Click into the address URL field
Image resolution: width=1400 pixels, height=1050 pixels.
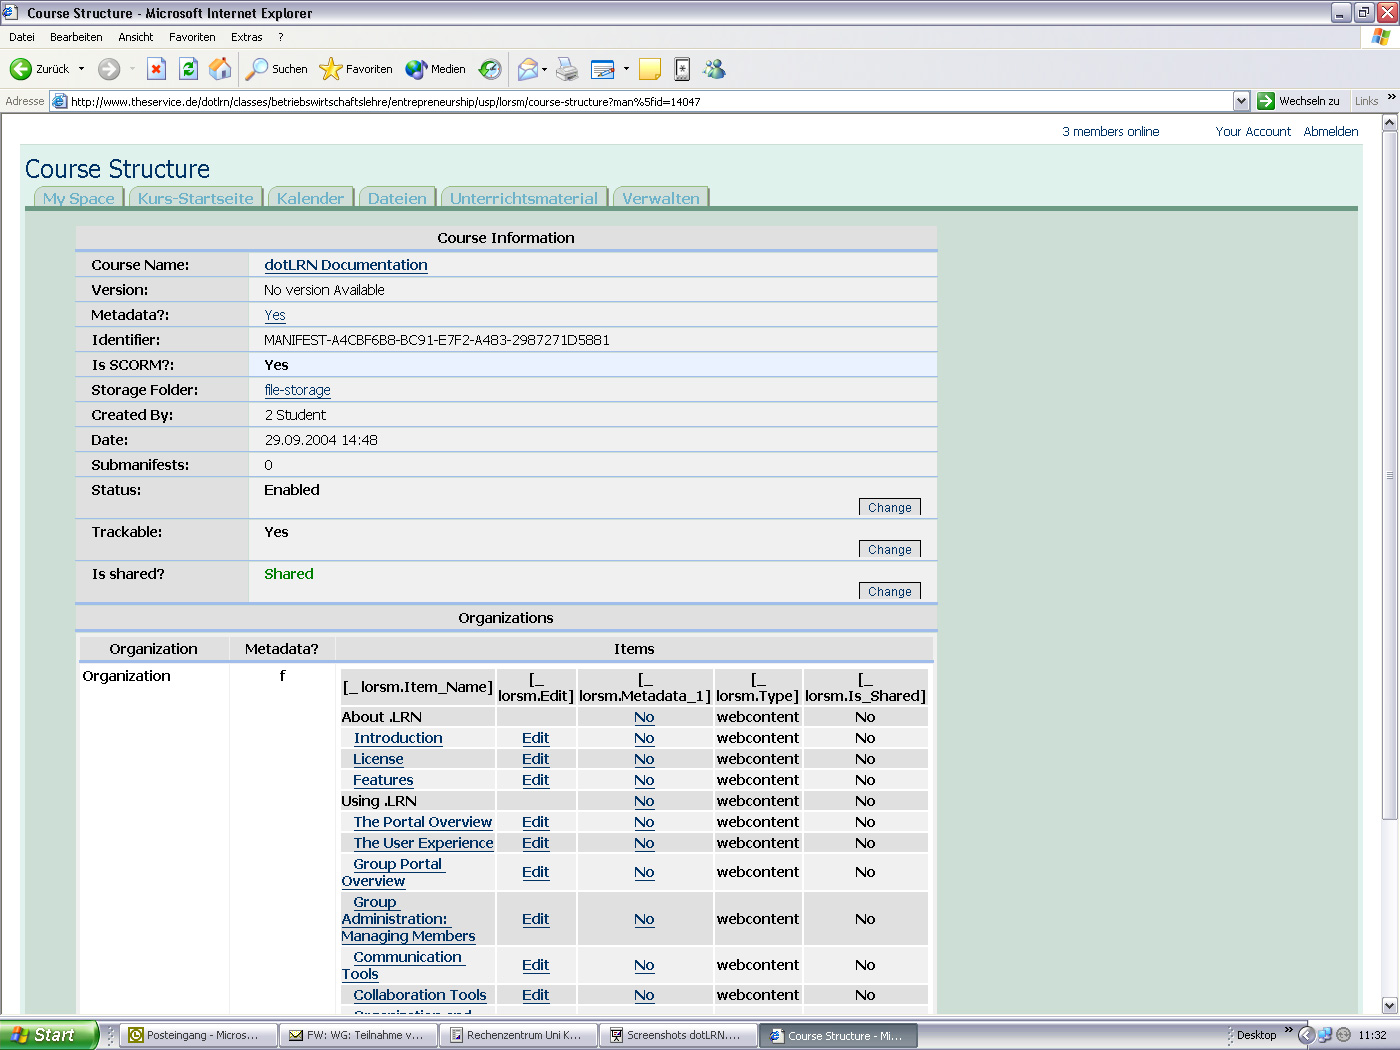click(640, 101)
